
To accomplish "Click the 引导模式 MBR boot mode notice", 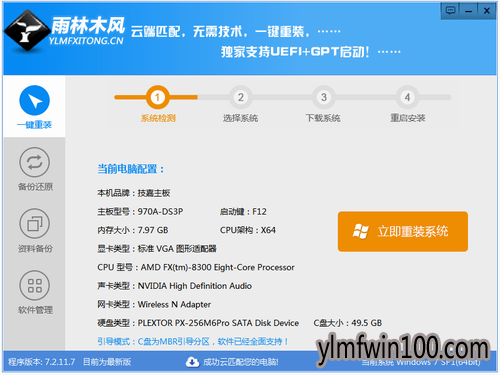I will (193, 342).
